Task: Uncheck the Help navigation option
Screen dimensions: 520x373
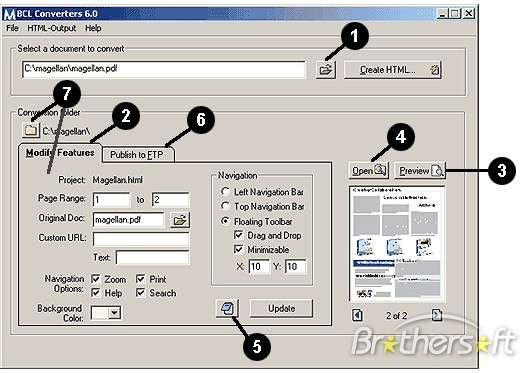Action: click(96, 293)
